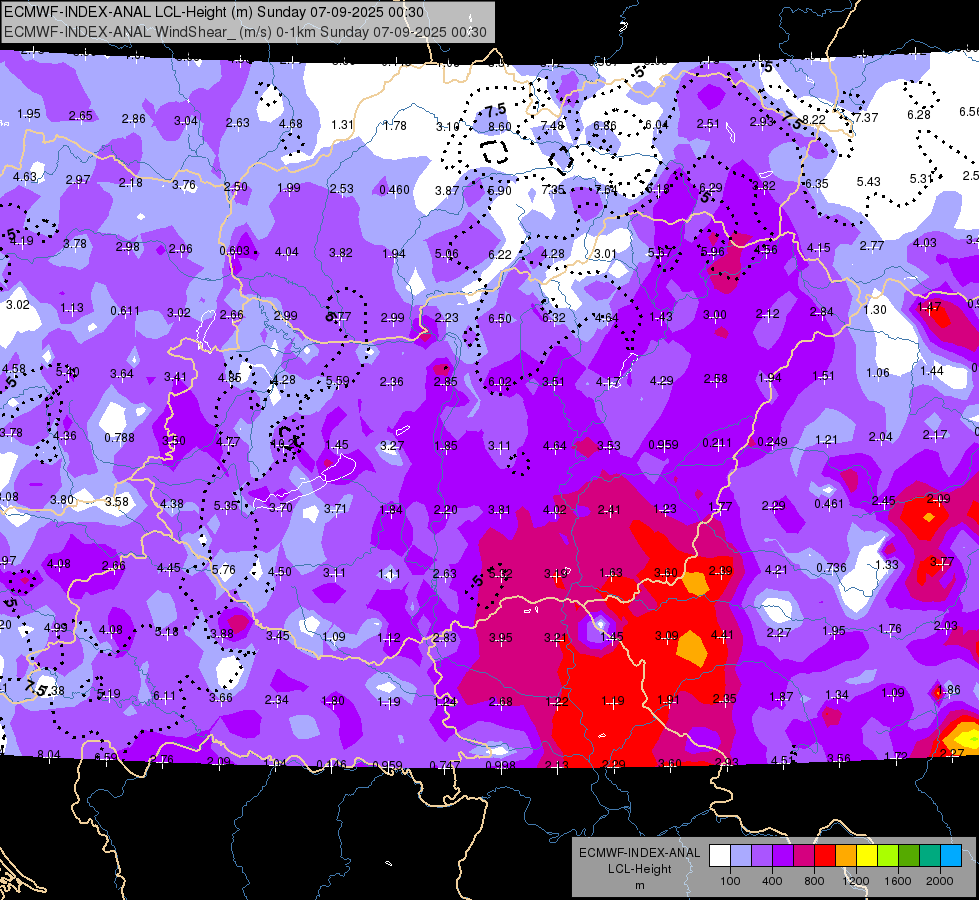
Task: Click the medium purple legend swatch
Action: [x=762, y=856]
